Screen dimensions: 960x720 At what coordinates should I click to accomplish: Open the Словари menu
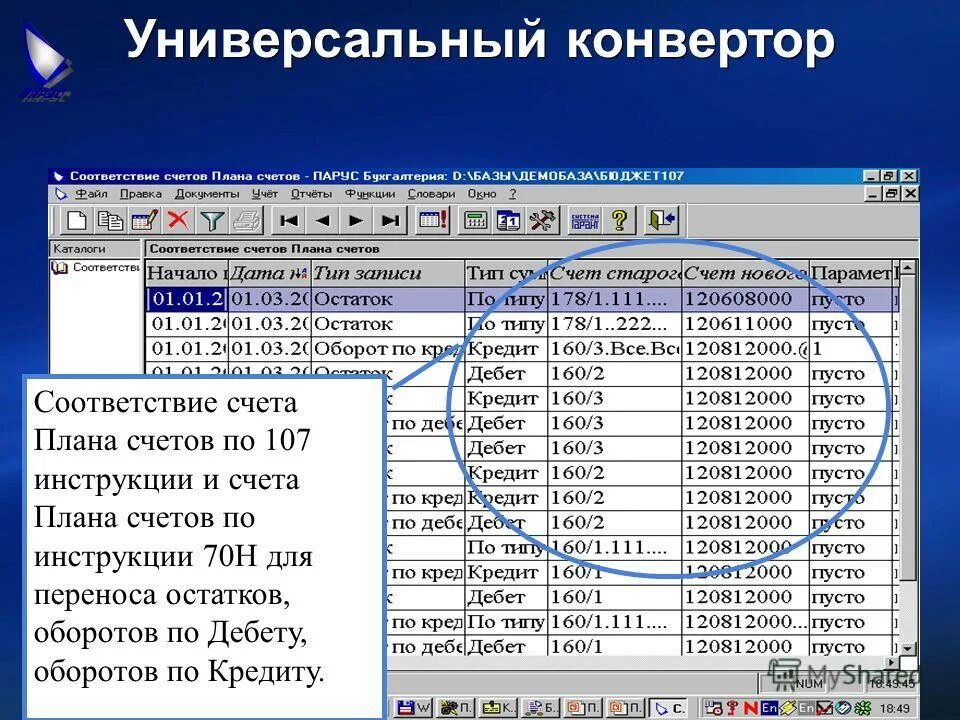[430, 194]
